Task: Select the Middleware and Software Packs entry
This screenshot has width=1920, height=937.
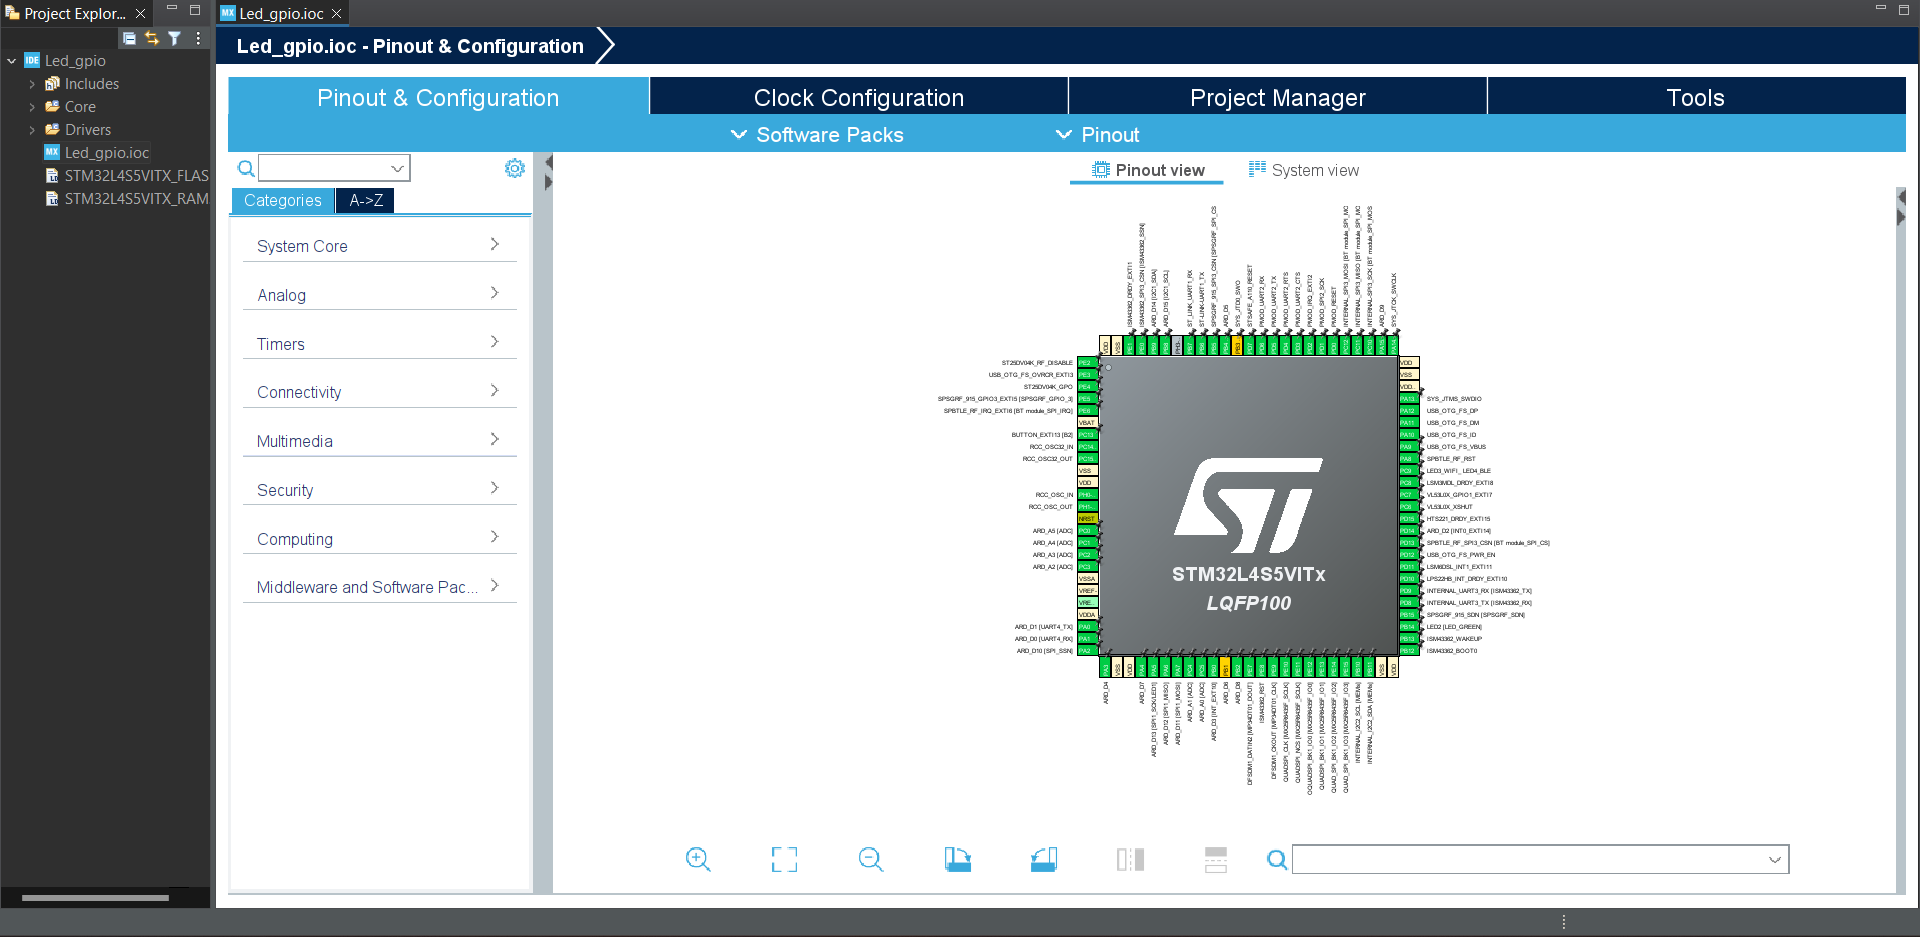Action: click(x=379, y=587)
